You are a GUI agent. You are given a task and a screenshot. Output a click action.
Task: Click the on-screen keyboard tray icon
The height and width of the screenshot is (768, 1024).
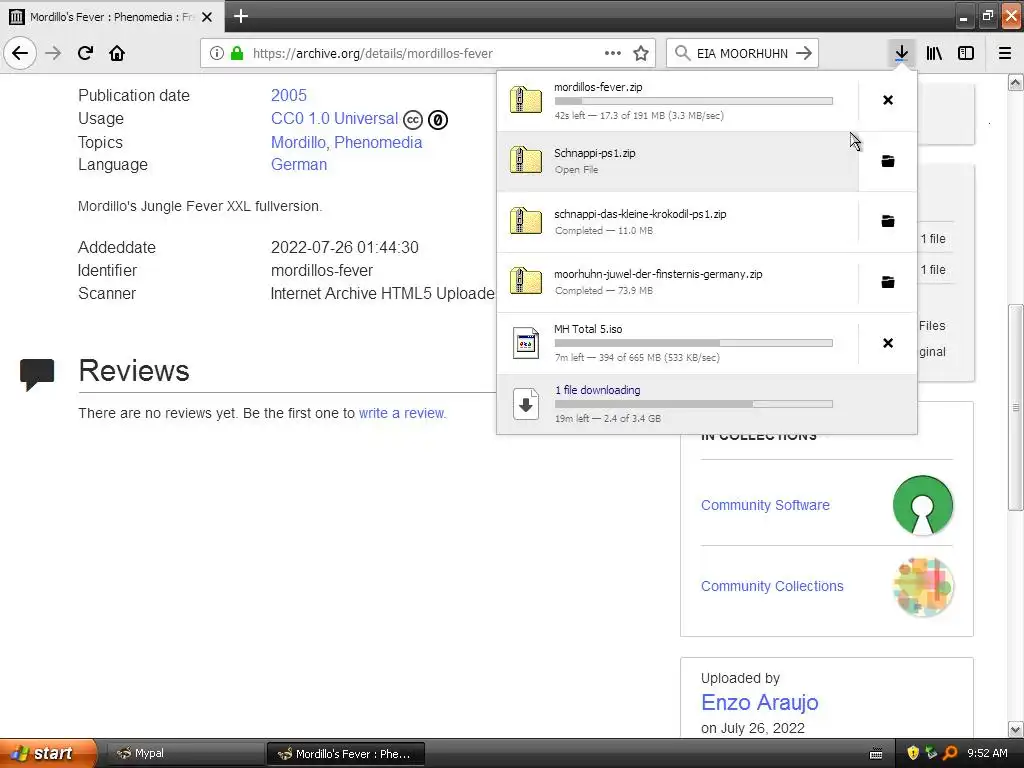(876, 754)
